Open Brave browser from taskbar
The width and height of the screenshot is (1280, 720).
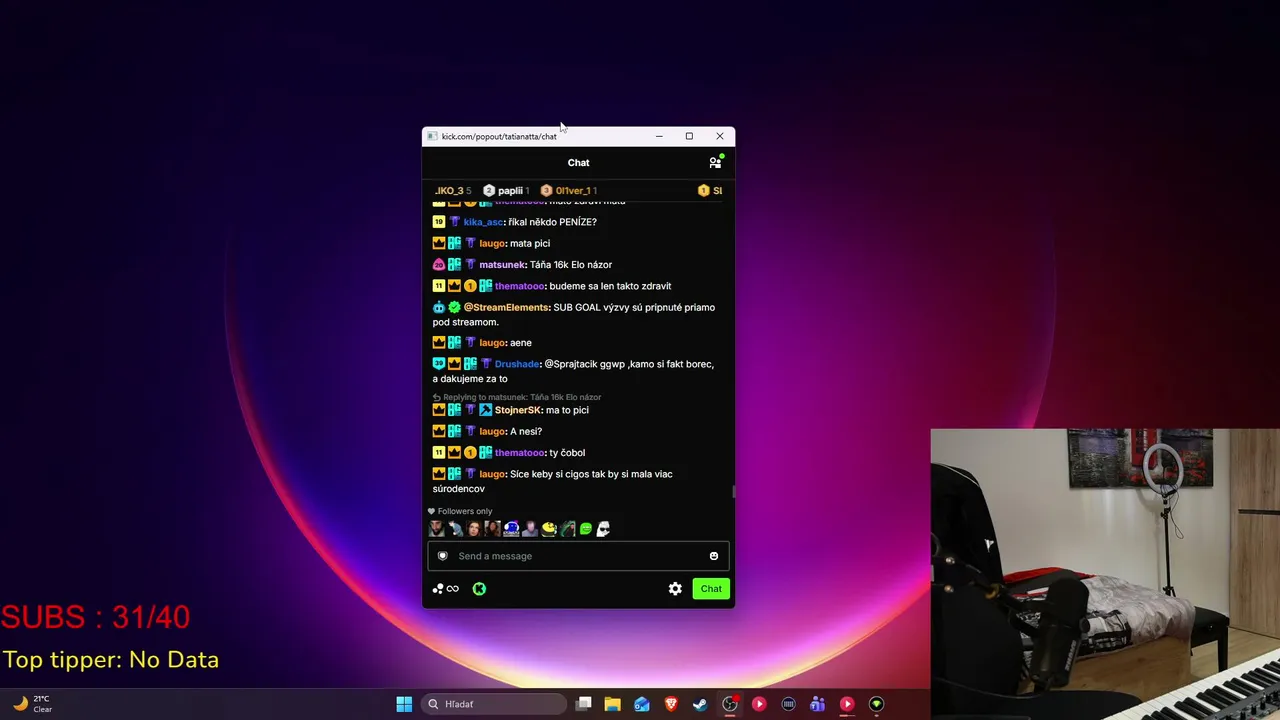(x=671, y=704)
